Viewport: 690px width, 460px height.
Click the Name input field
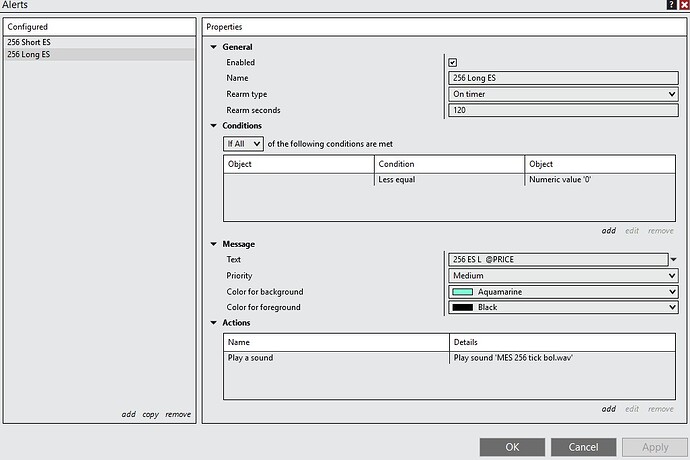click(563, 78)
